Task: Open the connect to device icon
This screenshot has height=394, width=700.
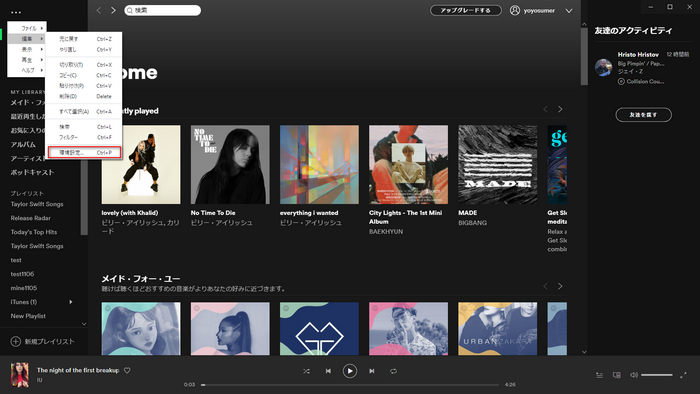Action: point(617,375)
